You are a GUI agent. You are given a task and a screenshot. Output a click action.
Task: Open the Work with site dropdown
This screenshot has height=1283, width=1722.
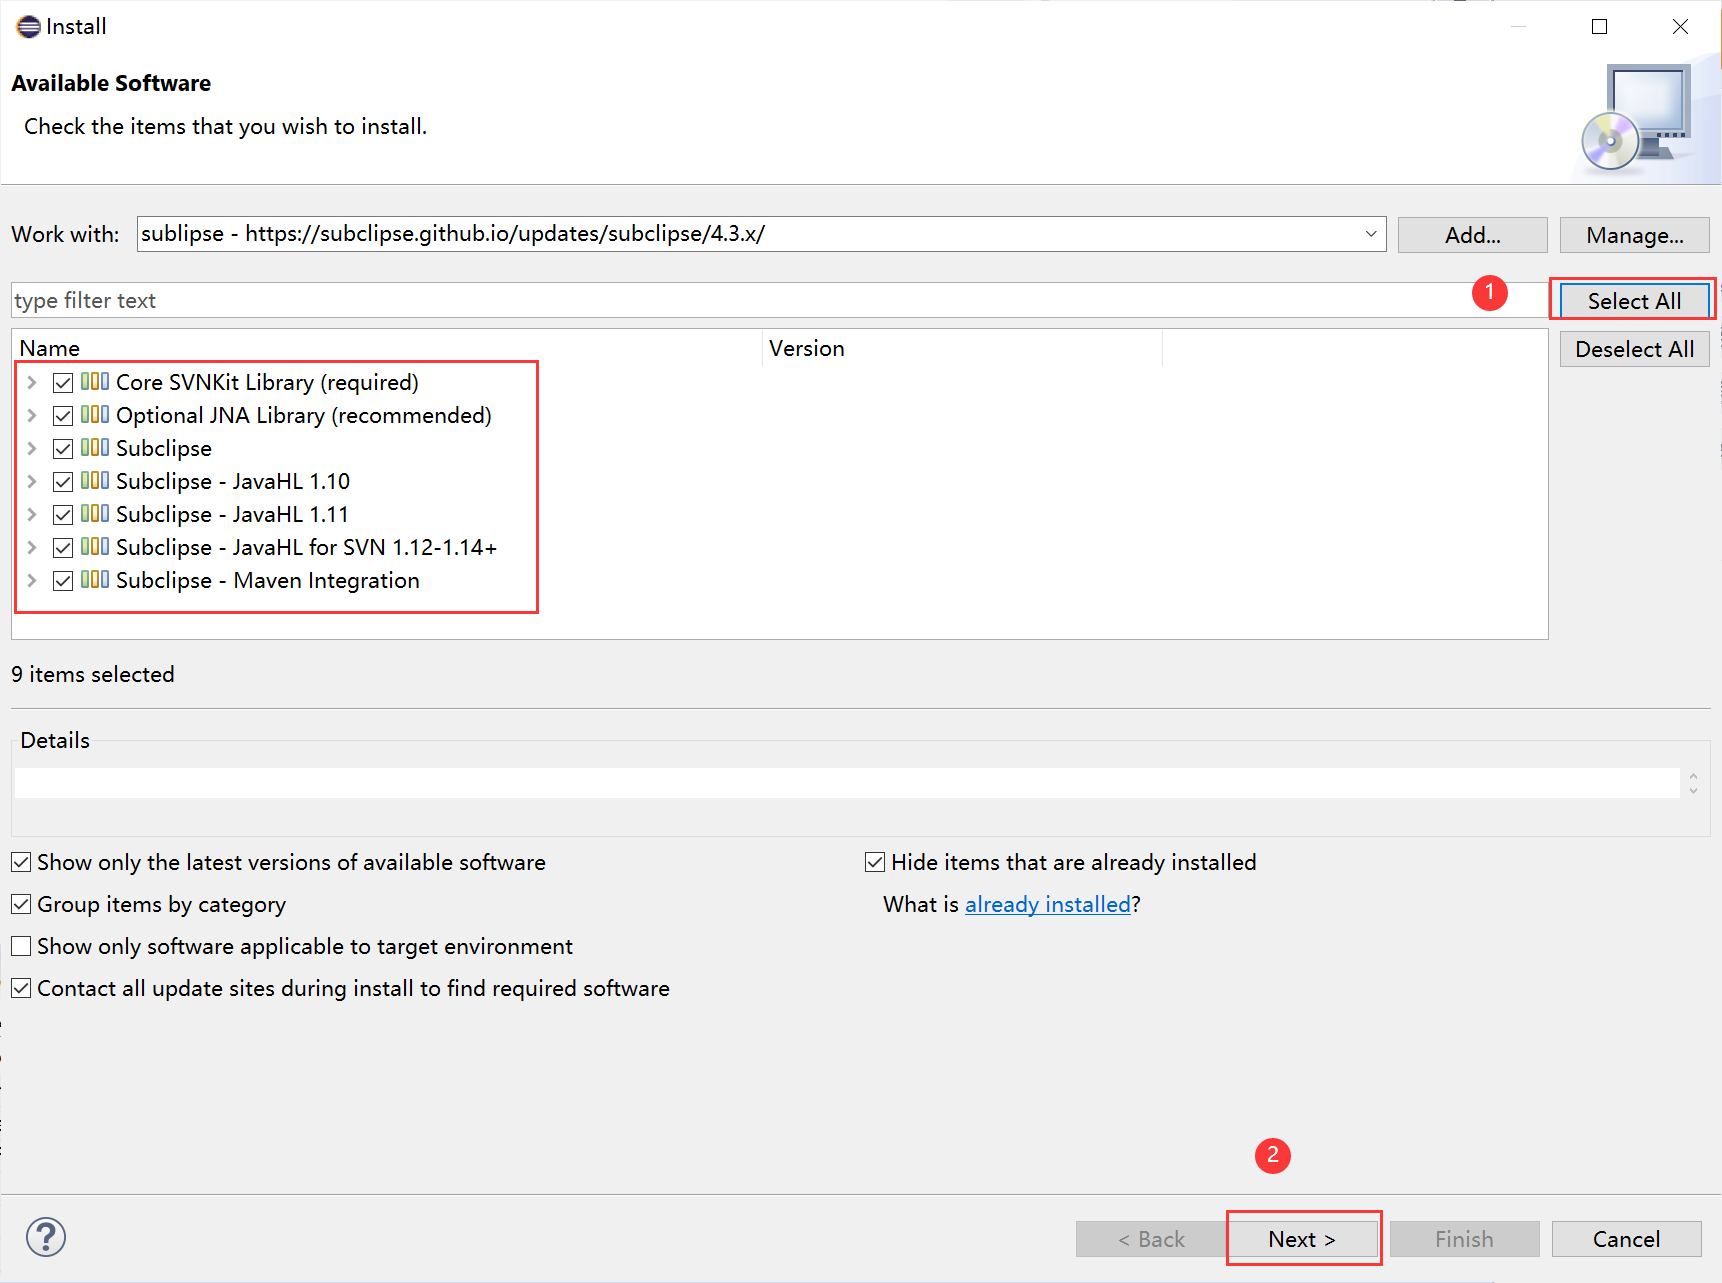pos(1370,234)
